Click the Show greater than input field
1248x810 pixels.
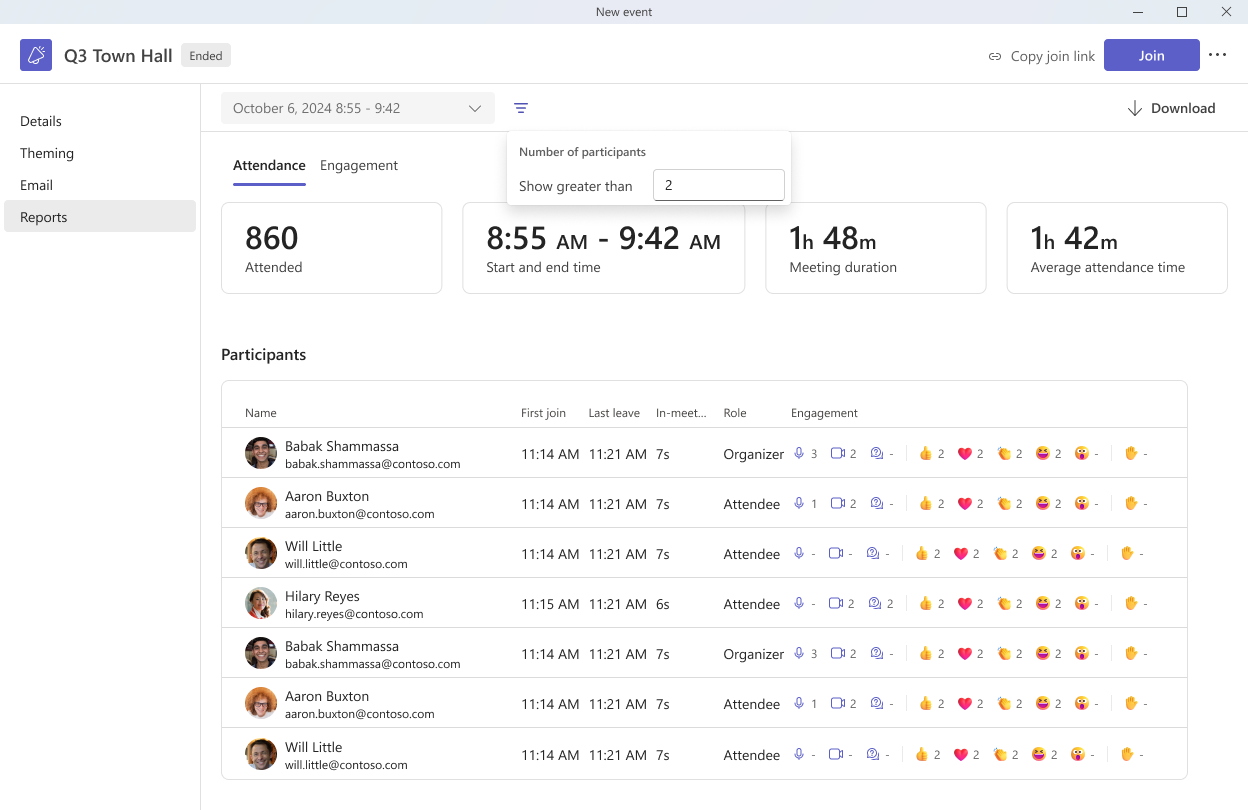coord(718,185)
